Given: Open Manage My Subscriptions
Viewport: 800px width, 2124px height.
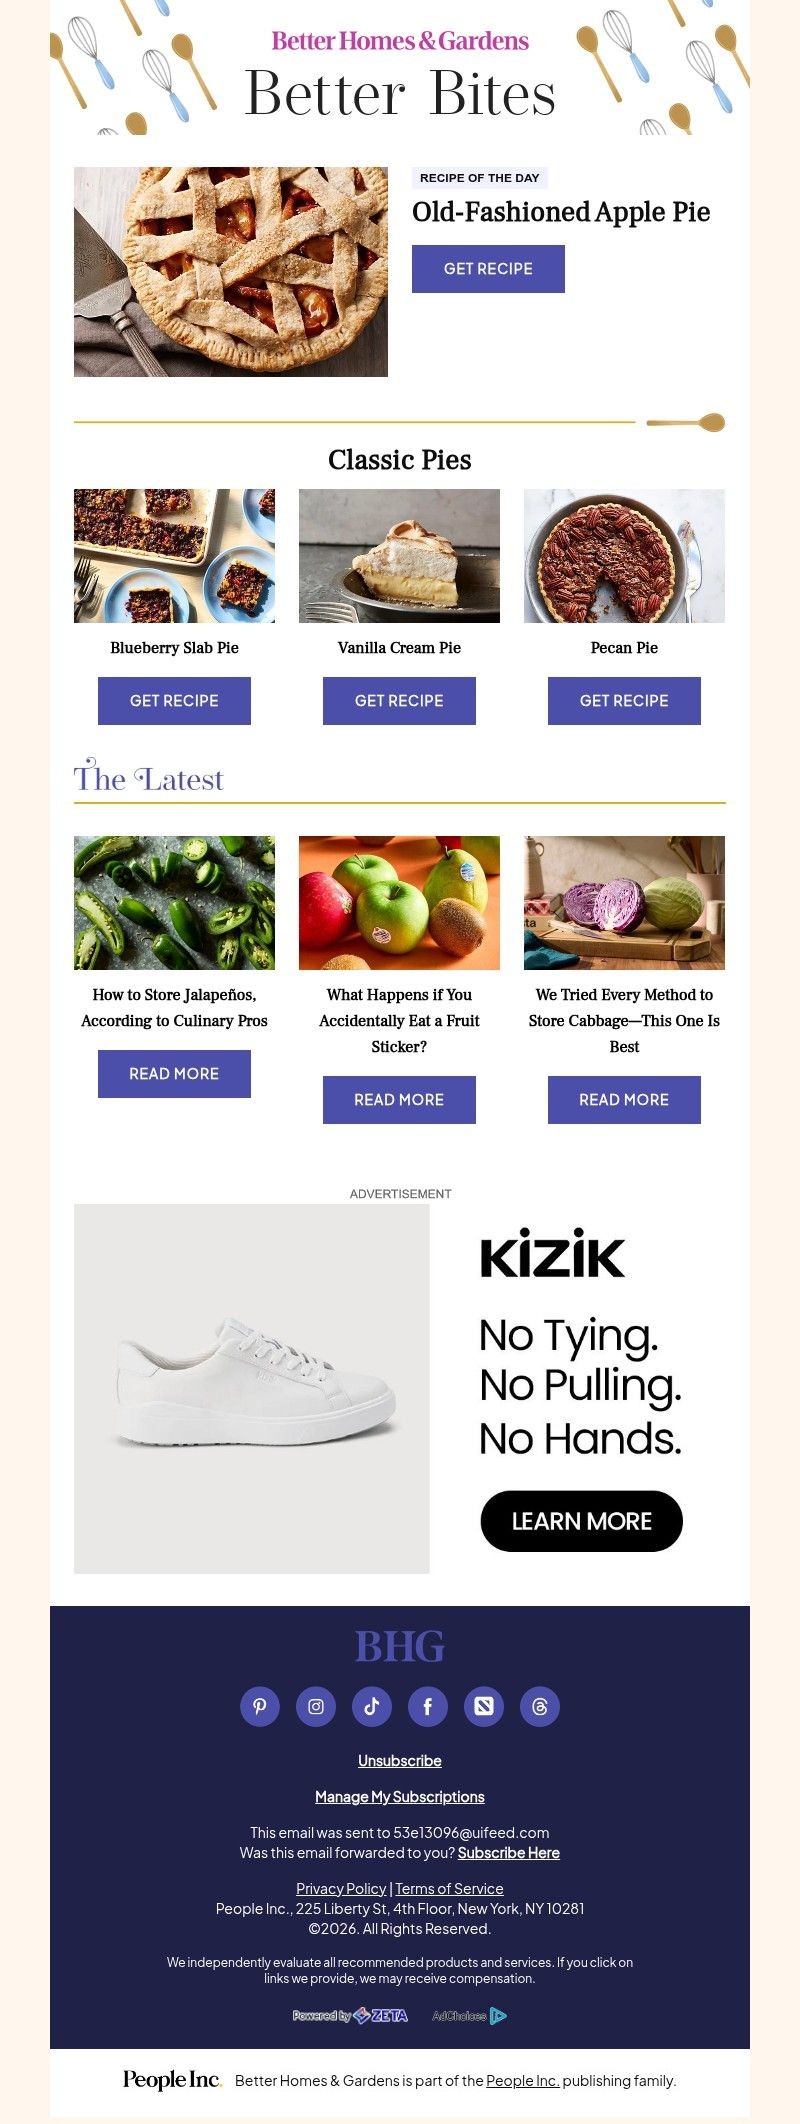Looking at the screenshot, I should tap(399, 1796).
